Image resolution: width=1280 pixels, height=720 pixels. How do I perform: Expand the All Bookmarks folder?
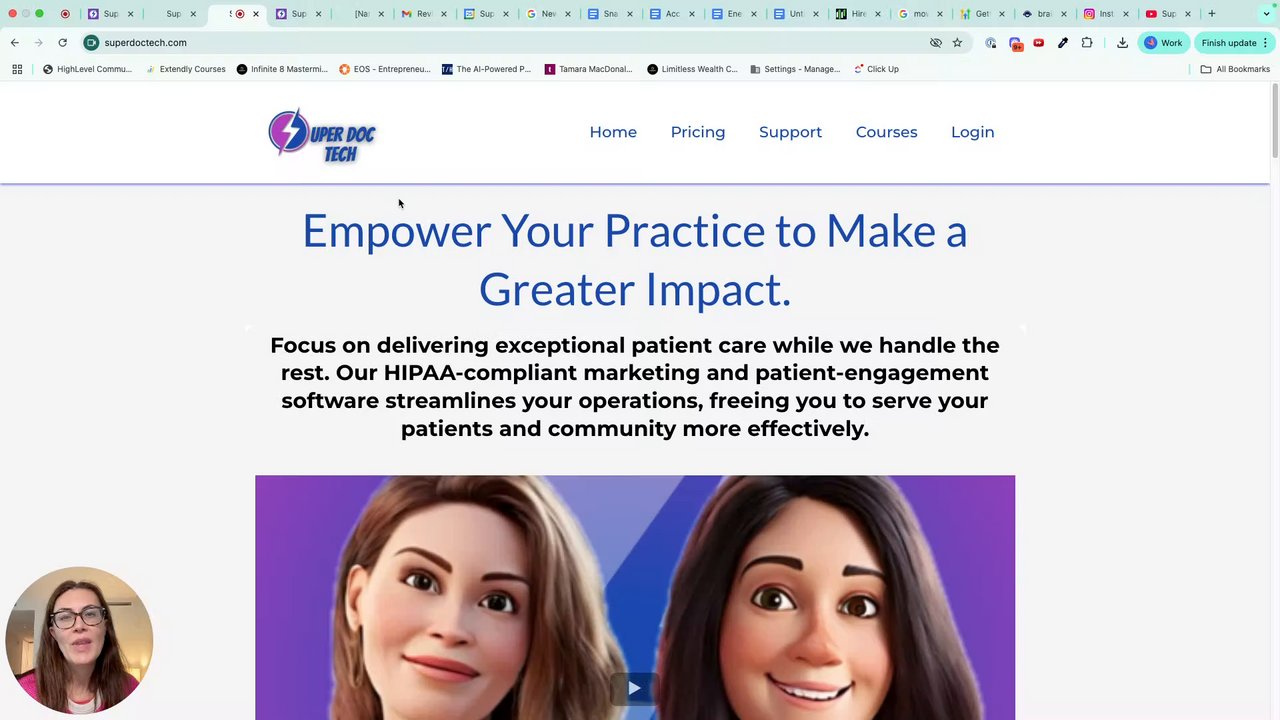(x=1235, y=69)
